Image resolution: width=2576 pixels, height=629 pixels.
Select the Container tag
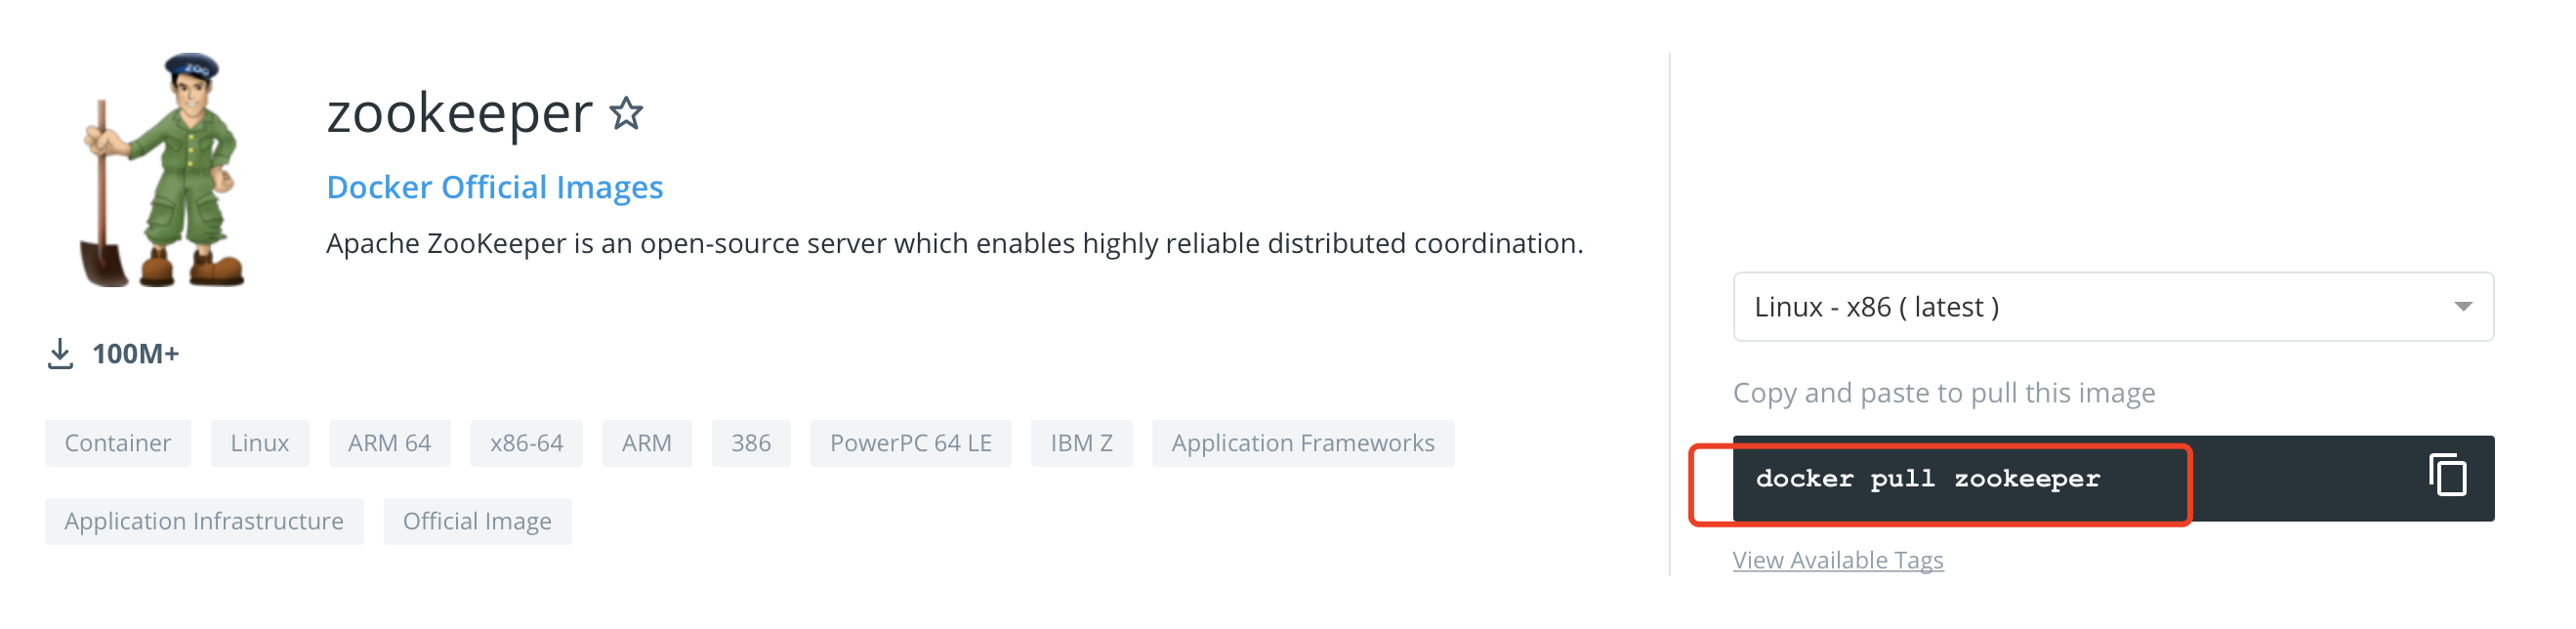coord(118,443)
